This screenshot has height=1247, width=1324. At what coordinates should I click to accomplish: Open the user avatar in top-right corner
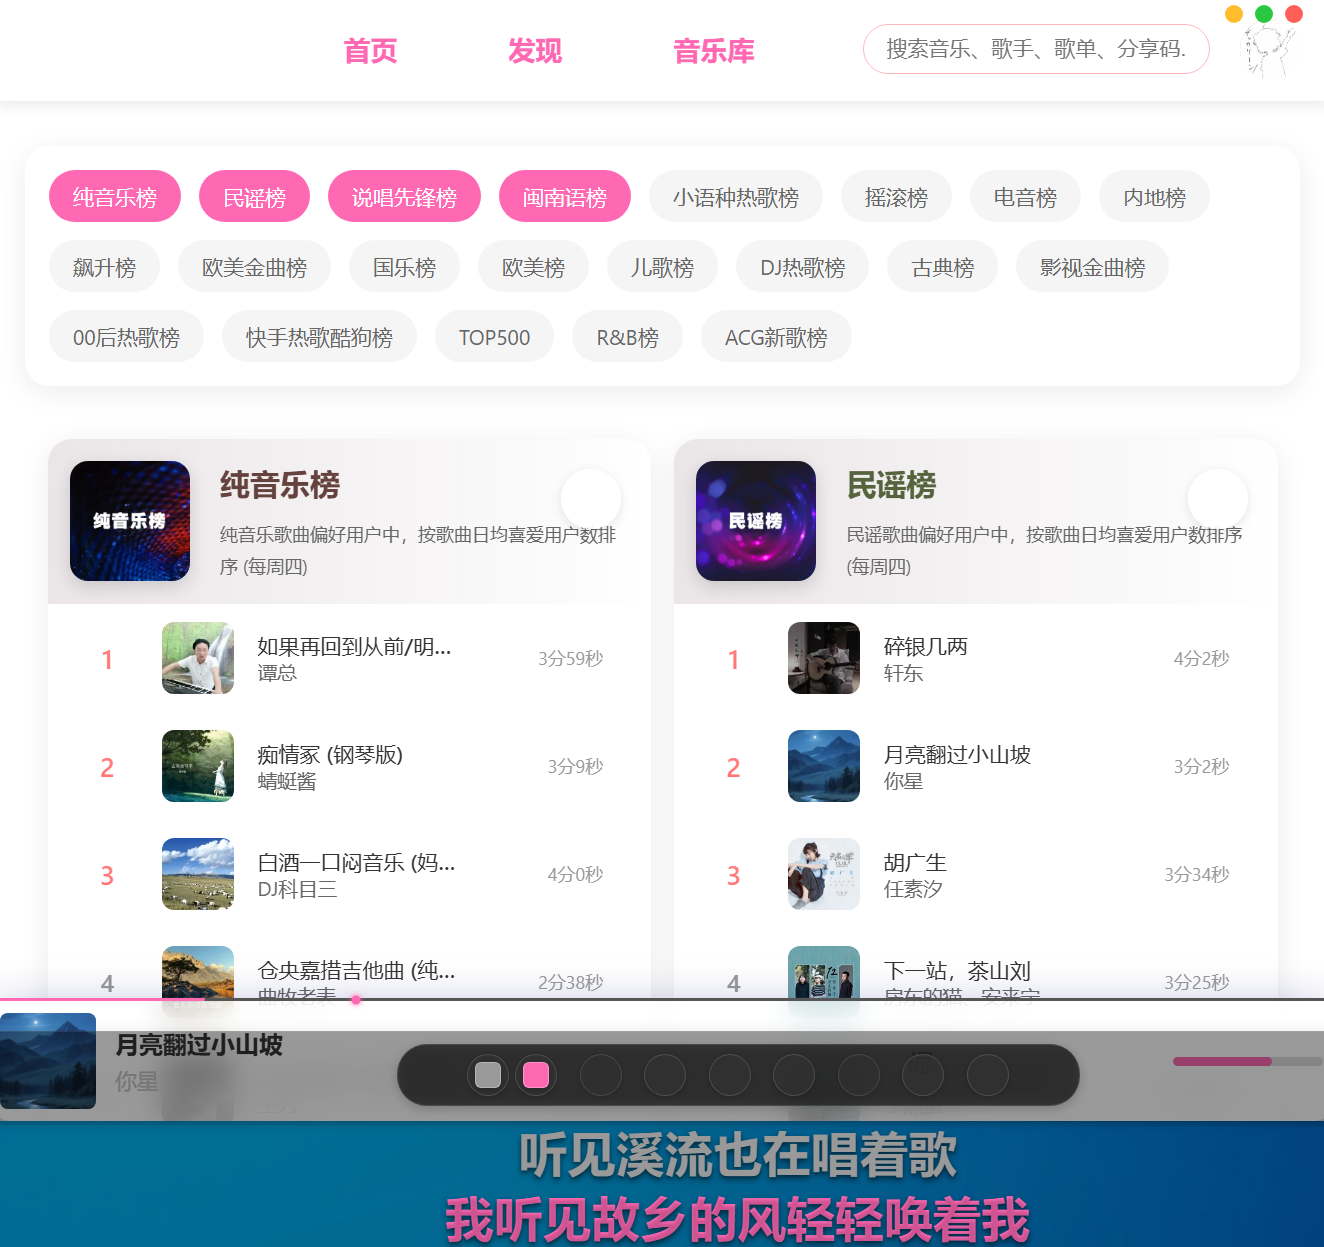pyautogui.click(x=1267, y=50)
